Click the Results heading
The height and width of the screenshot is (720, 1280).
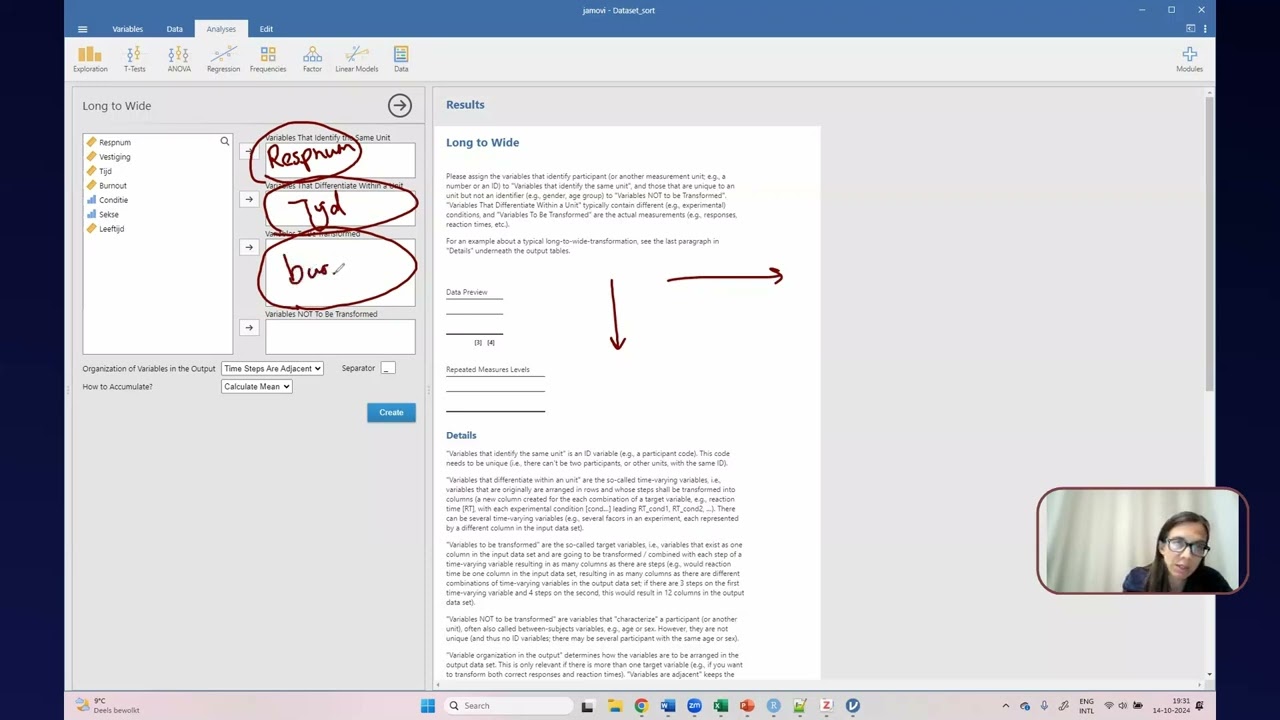pos(465,104)
